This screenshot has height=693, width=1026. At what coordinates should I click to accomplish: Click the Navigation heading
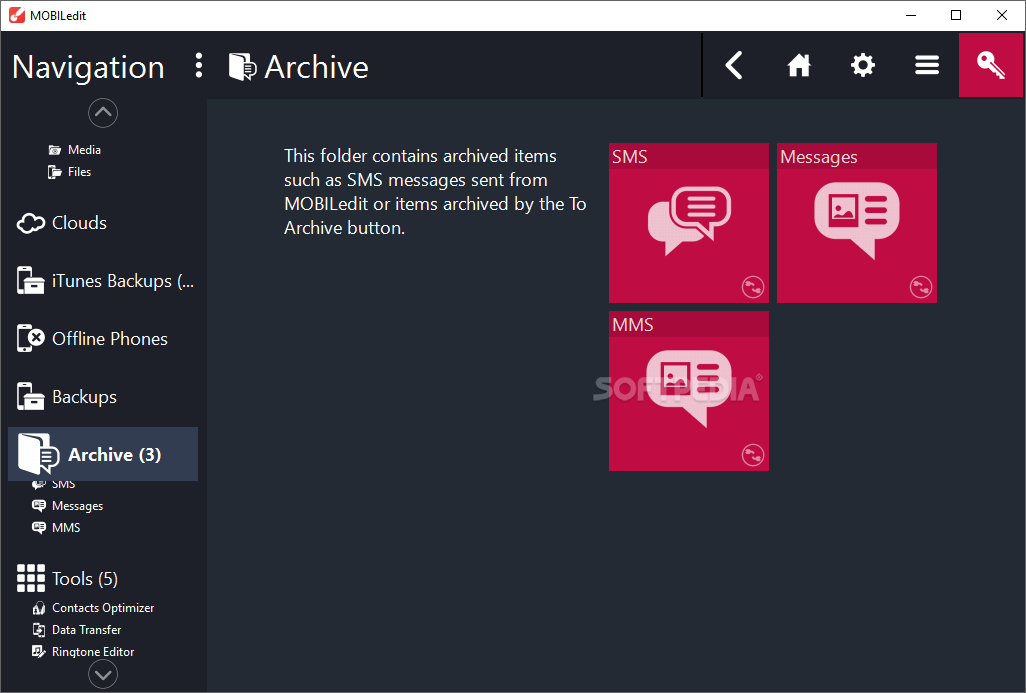88,67
